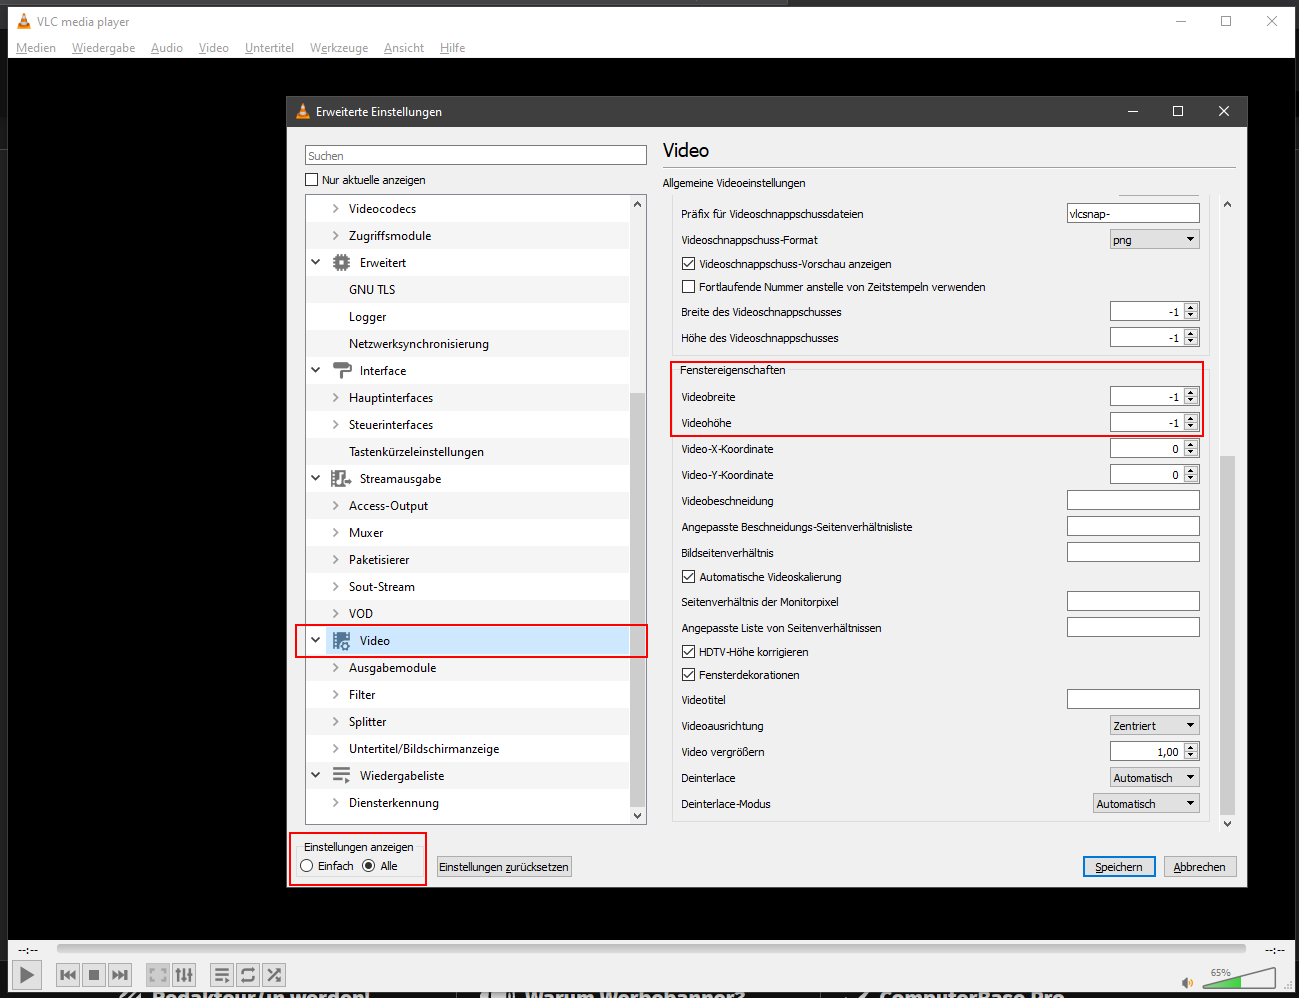Stop playback using the Stop icon
This screenshot has width=1299, height=998.
pyautogui.click(x=94, y=974)
